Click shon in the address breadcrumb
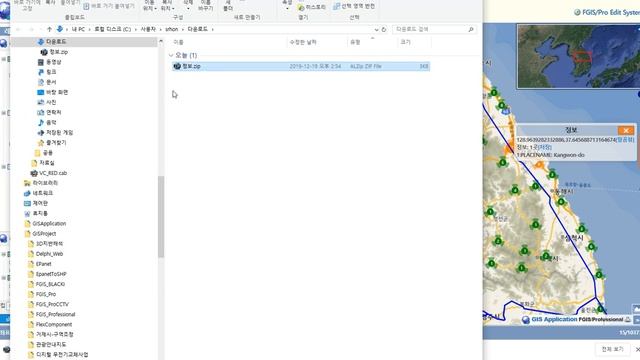Viewport: 640px width, 360px height. click(x=172, y=29)
